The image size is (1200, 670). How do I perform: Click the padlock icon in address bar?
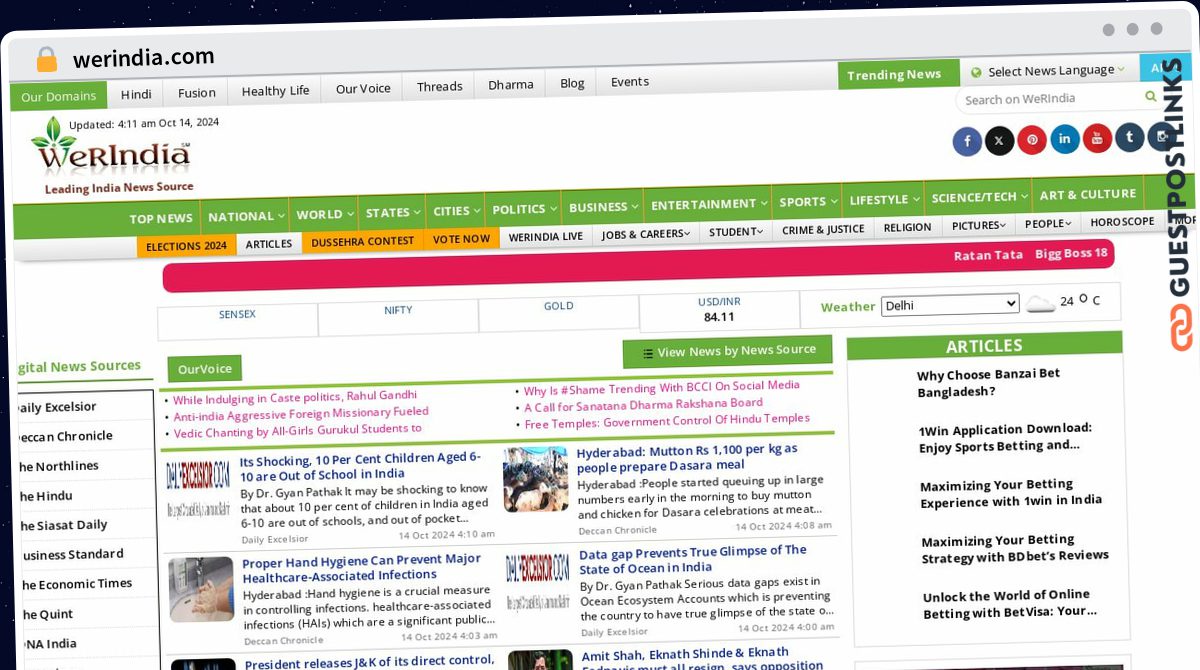click(47, 60)
